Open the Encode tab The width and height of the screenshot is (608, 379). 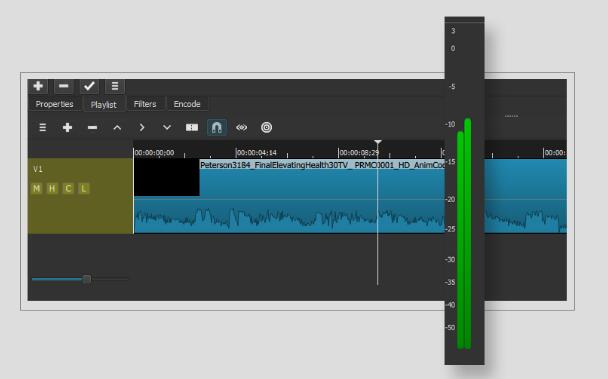pyautogui.click(x=187, y=104)
